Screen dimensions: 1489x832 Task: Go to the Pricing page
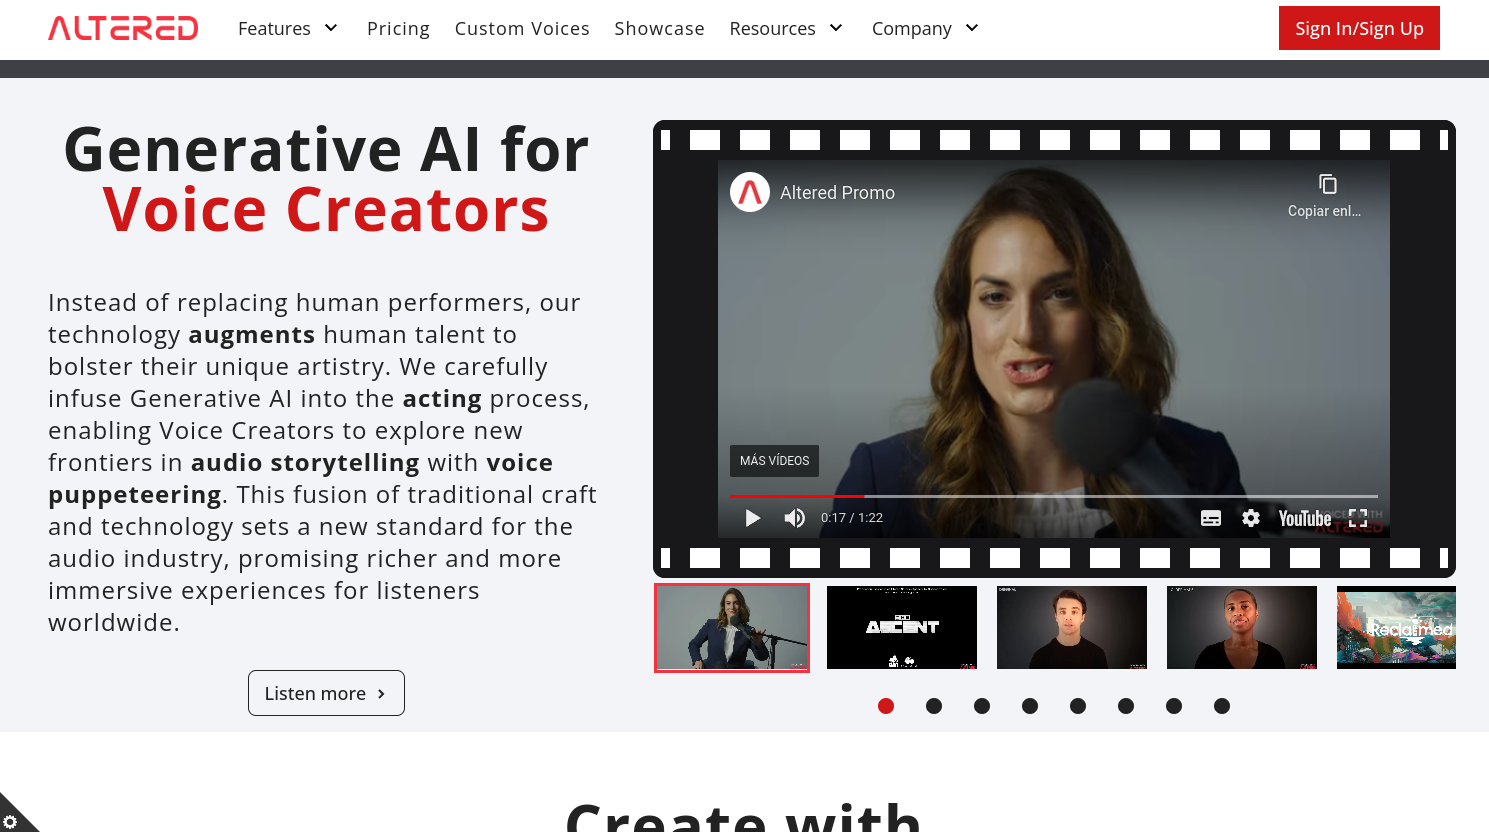[398, 29]
